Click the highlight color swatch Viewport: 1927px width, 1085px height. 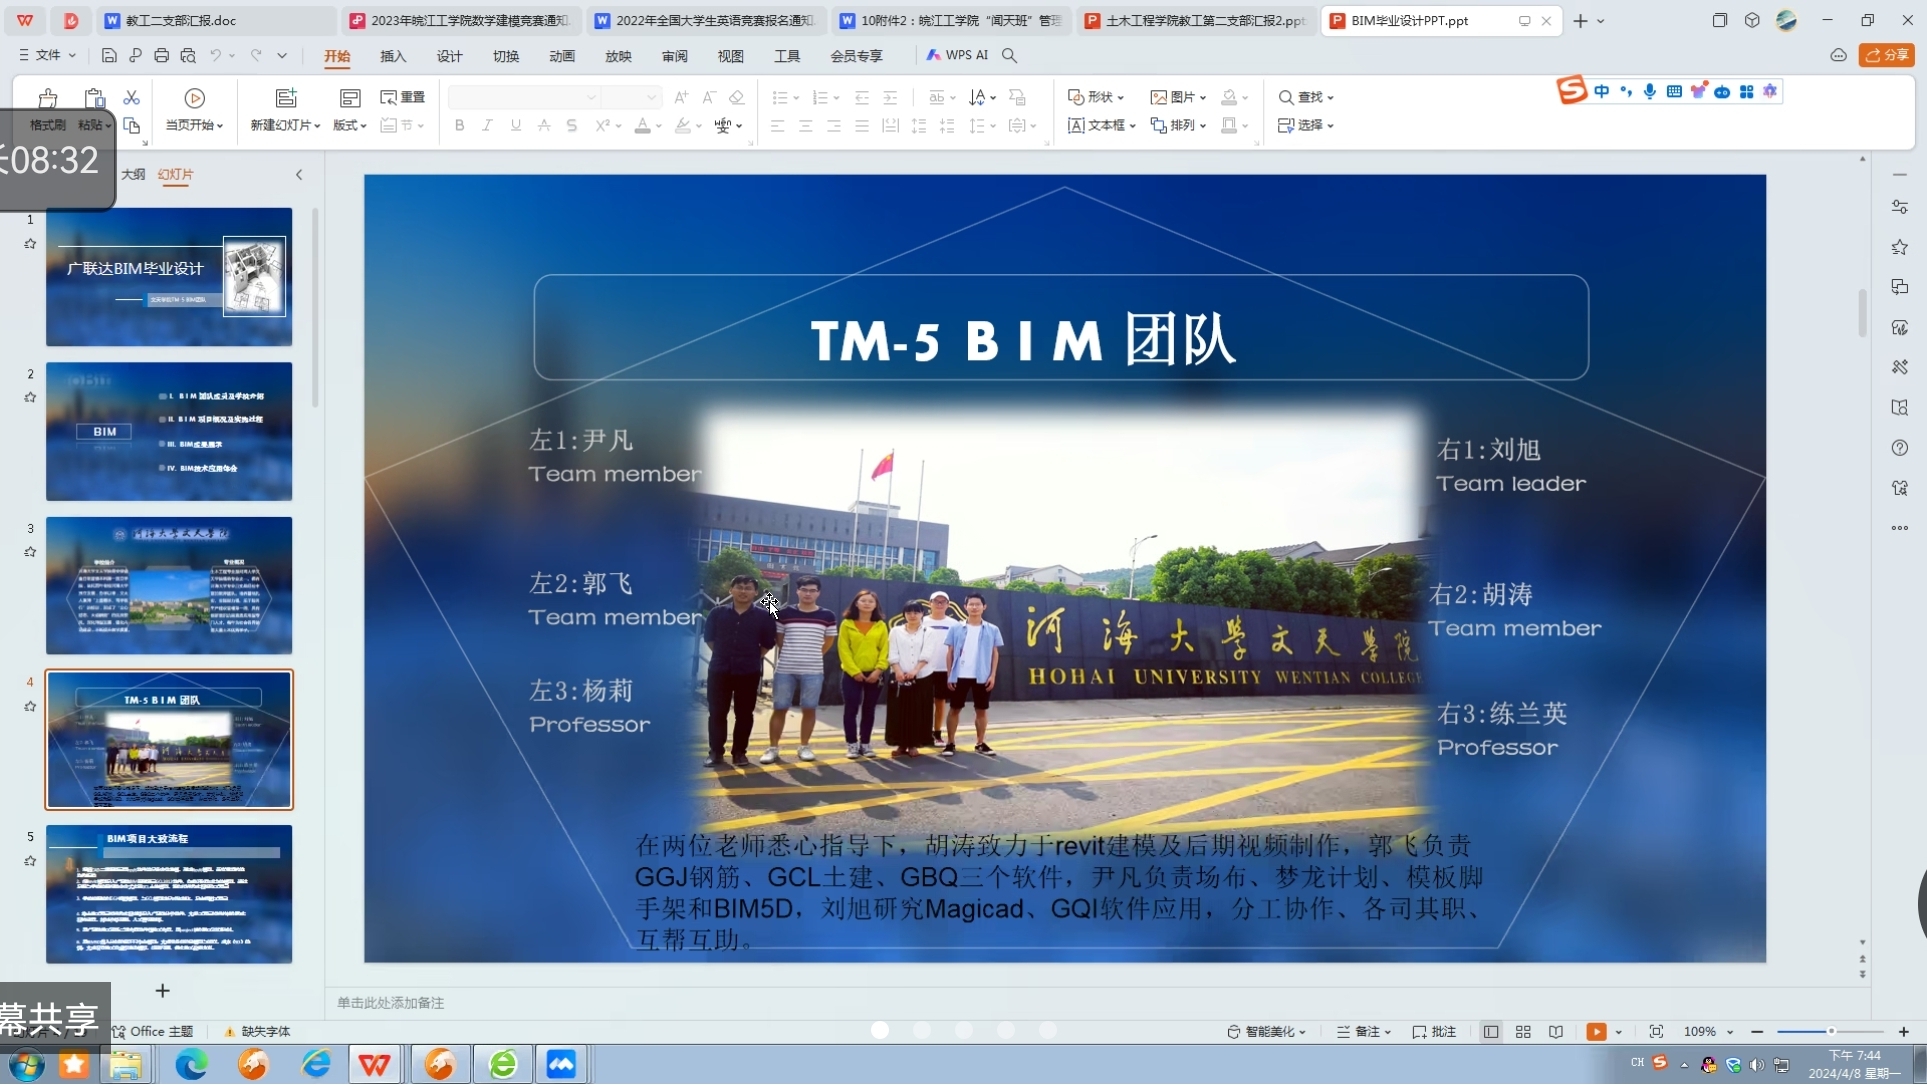point(682,126)
